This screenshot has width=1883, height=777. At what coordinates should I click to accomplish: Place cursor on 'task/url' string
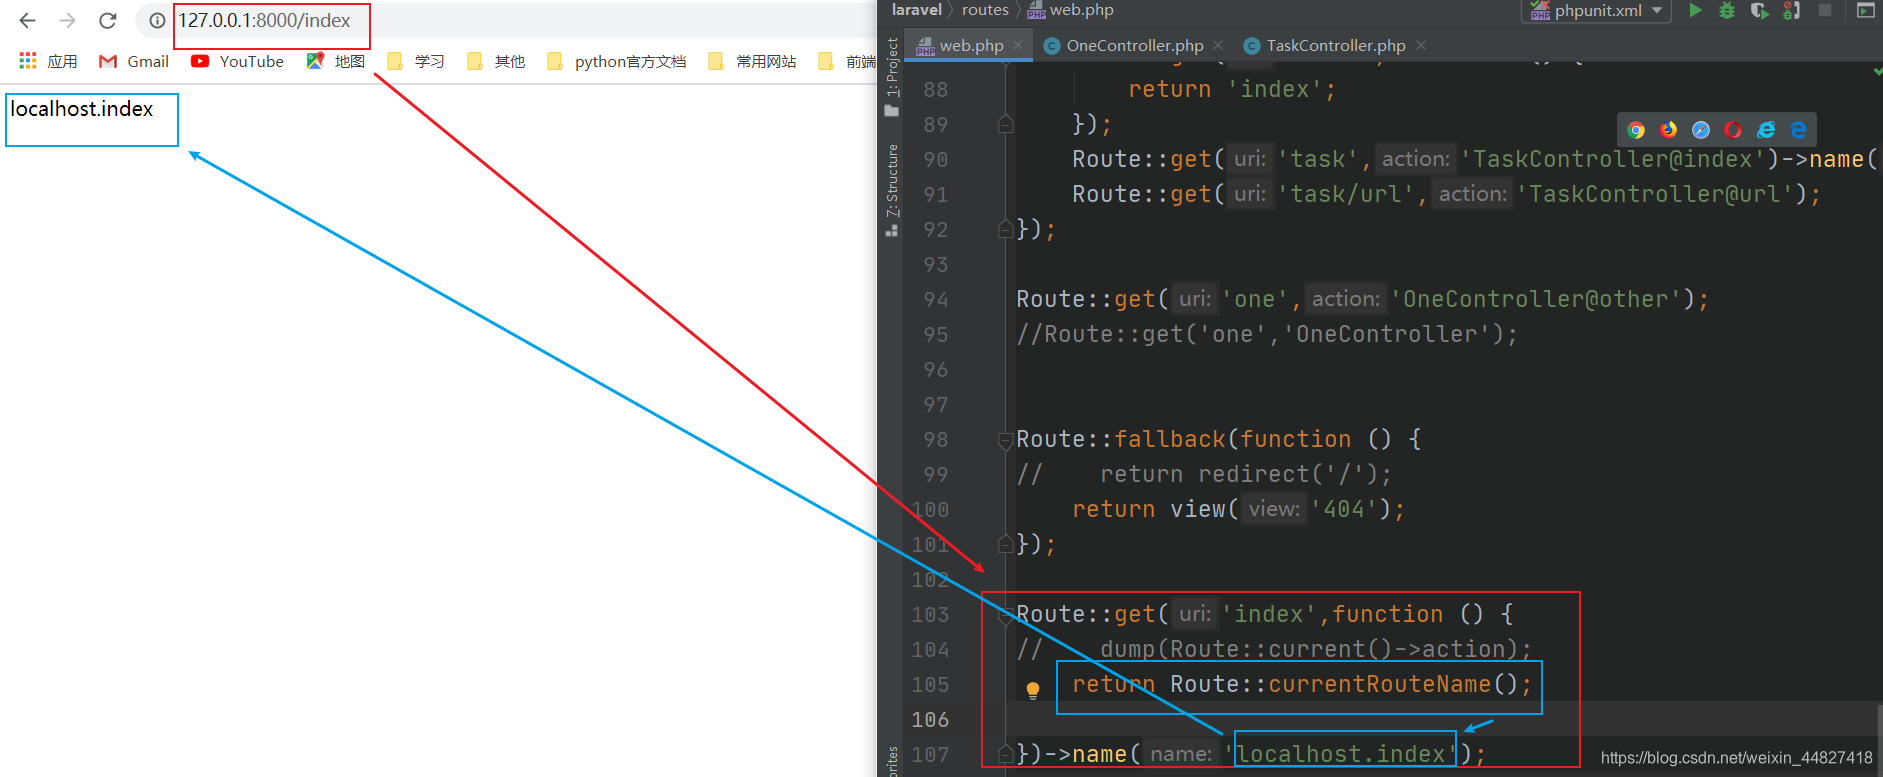[1346, 194]
